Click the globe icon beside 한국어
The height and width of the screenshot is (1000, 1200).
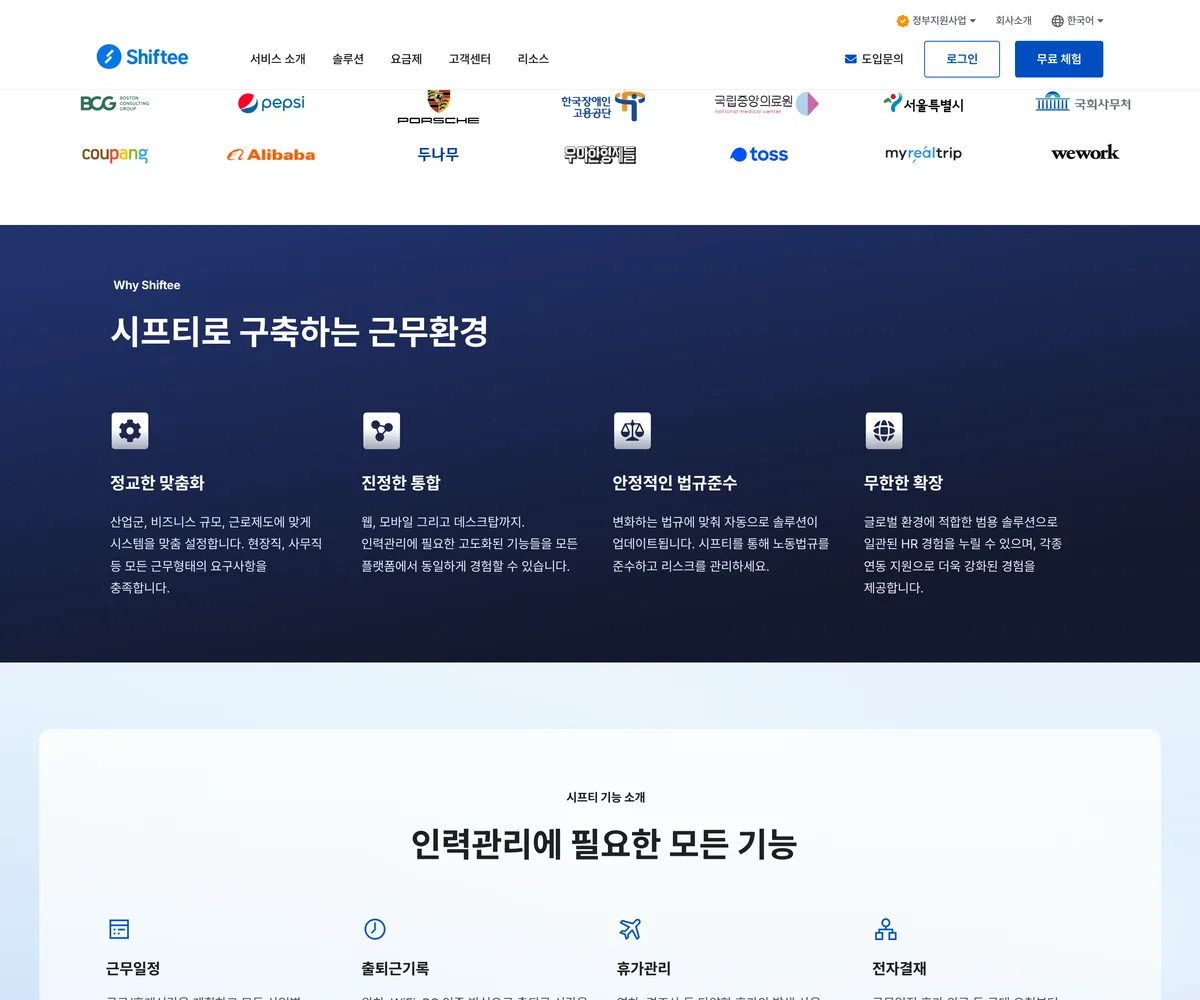click(1057, 20)
